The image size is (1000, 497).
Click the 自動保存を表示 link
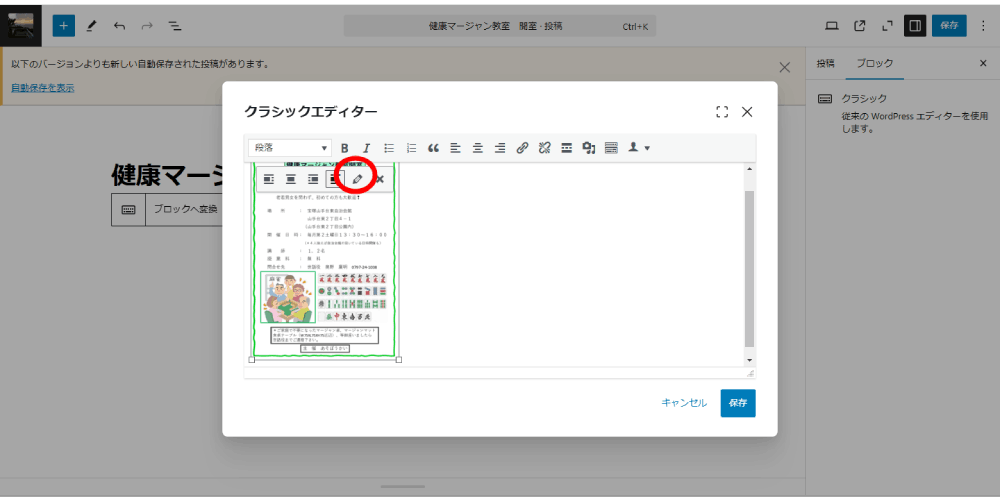42,88
